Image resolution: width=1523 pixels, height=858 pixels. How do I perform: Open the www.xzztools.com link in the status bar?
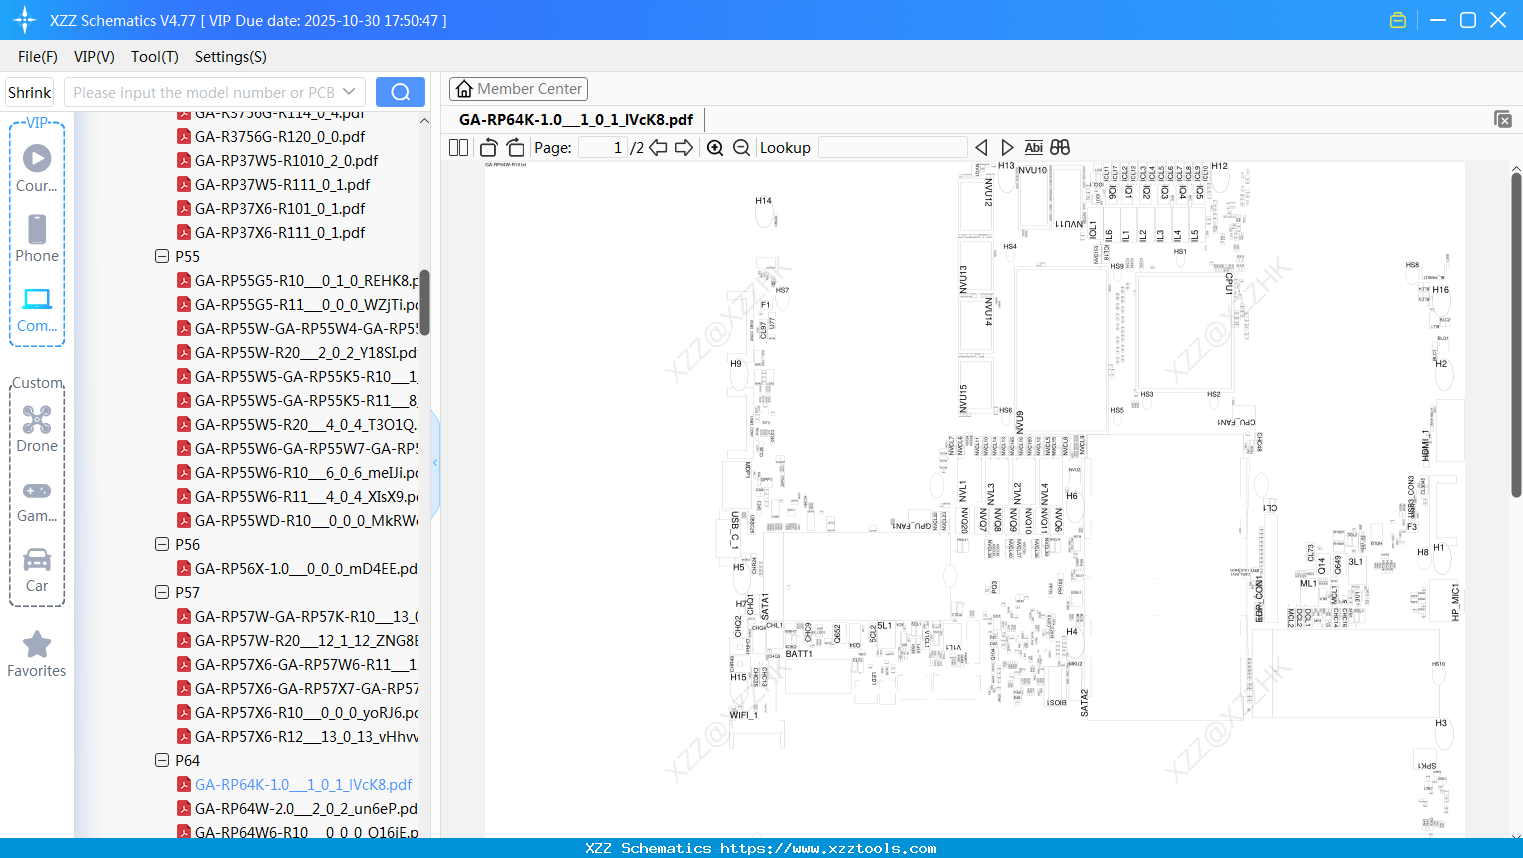[x=828, y=848]
